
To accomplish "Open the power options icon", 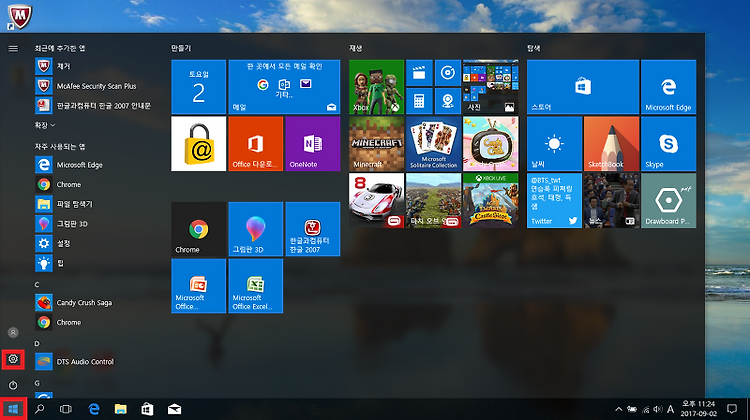I will tap(13, 385).
